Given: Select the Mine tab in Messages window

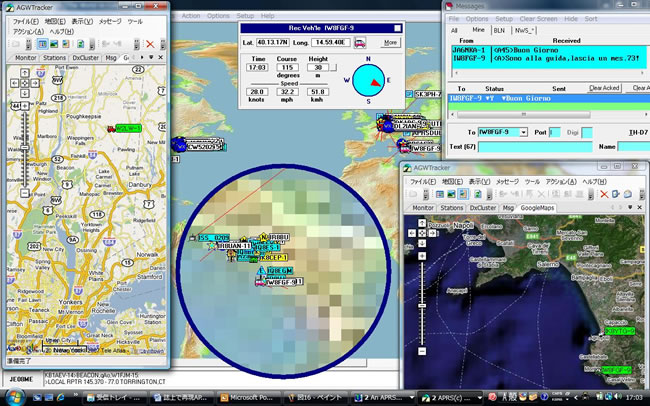Looking at the screenshot, I should (478, 30).
